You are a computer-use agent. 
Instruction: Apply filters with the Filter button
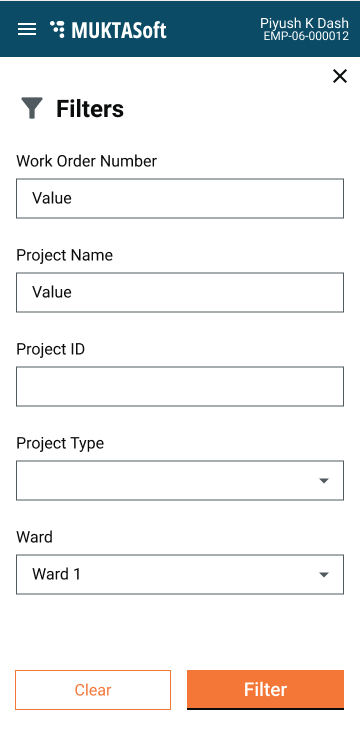(x=265, y=690)
